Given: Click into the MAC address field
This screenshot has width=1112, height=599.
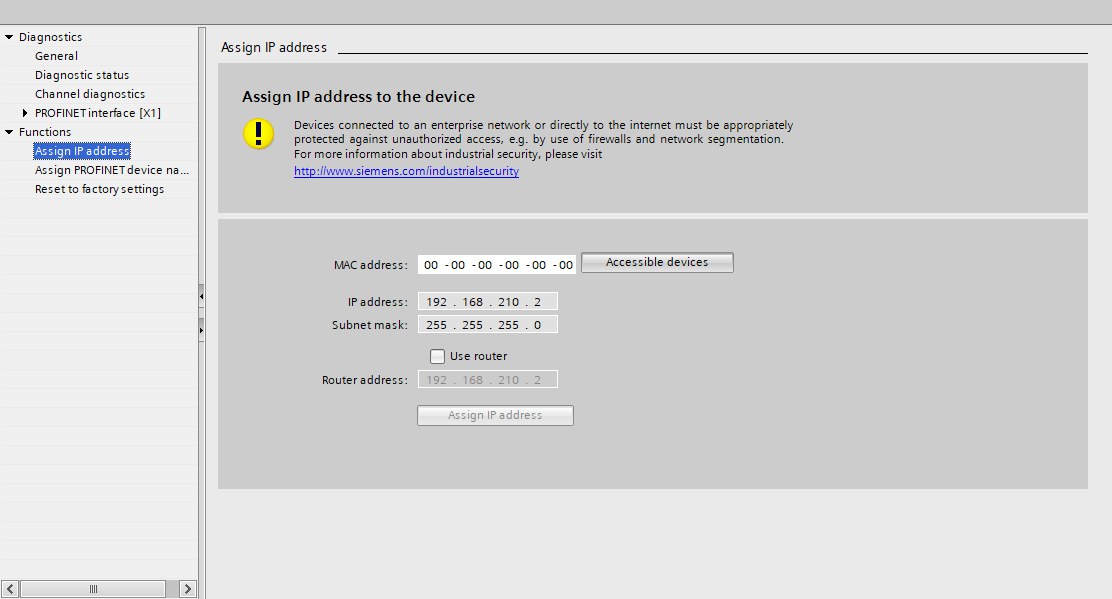Looking at the screenshot, I should click(495, 263).
